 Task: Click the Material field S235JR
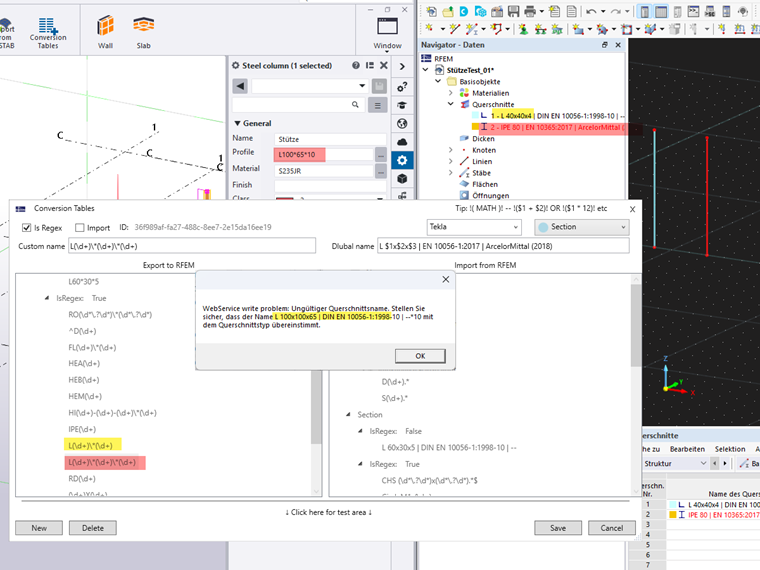[323, 171]
